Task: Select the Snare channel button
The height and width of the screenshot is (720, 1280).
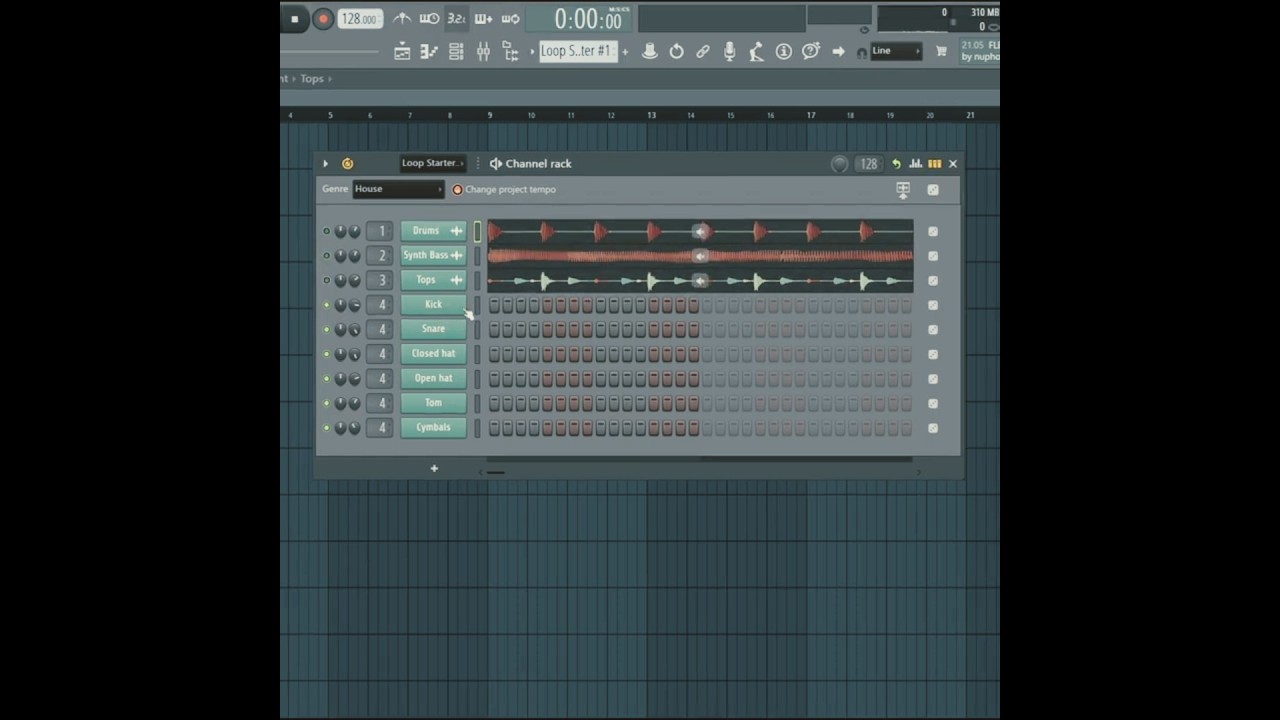Action: [433, 329]
